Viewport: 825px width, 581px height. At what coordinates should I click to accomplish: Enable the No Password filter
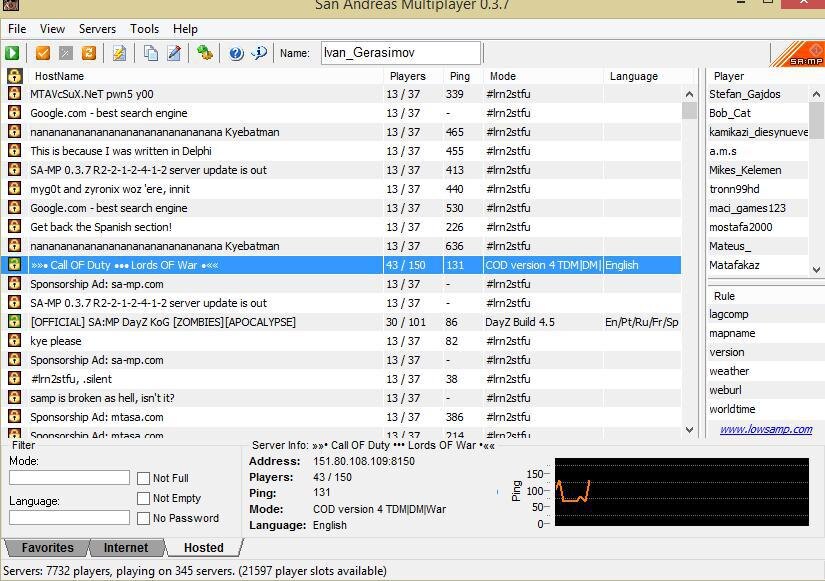click(x=143, y=518)
